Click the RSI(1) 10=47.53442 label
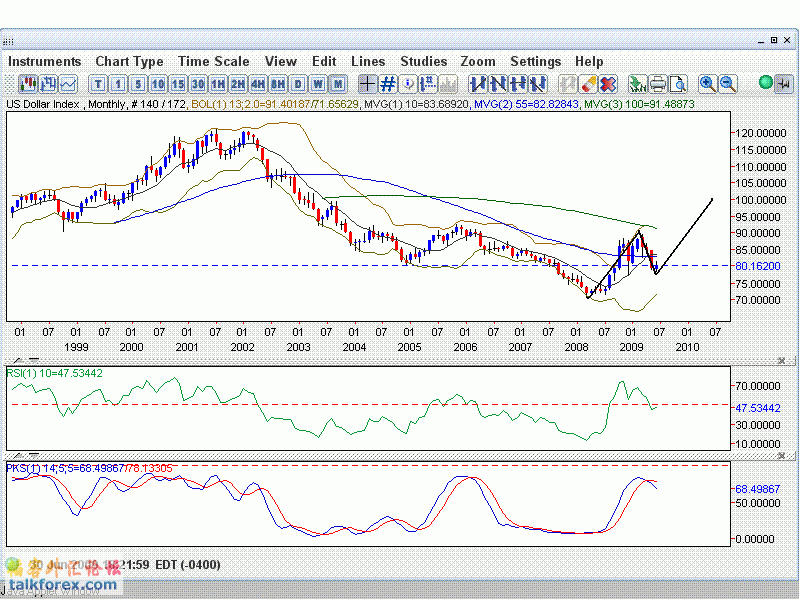 point(54,373)
